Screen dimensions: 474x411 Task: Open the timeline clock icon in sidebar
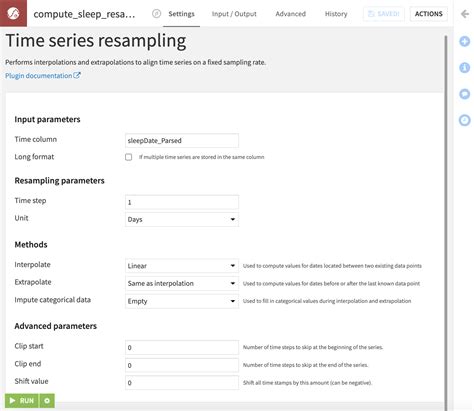pos(464,120)
